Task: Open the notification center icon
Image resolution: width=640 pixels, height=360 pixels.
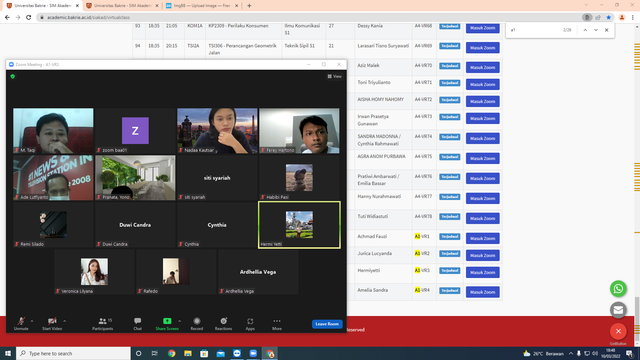Action: 630,353
